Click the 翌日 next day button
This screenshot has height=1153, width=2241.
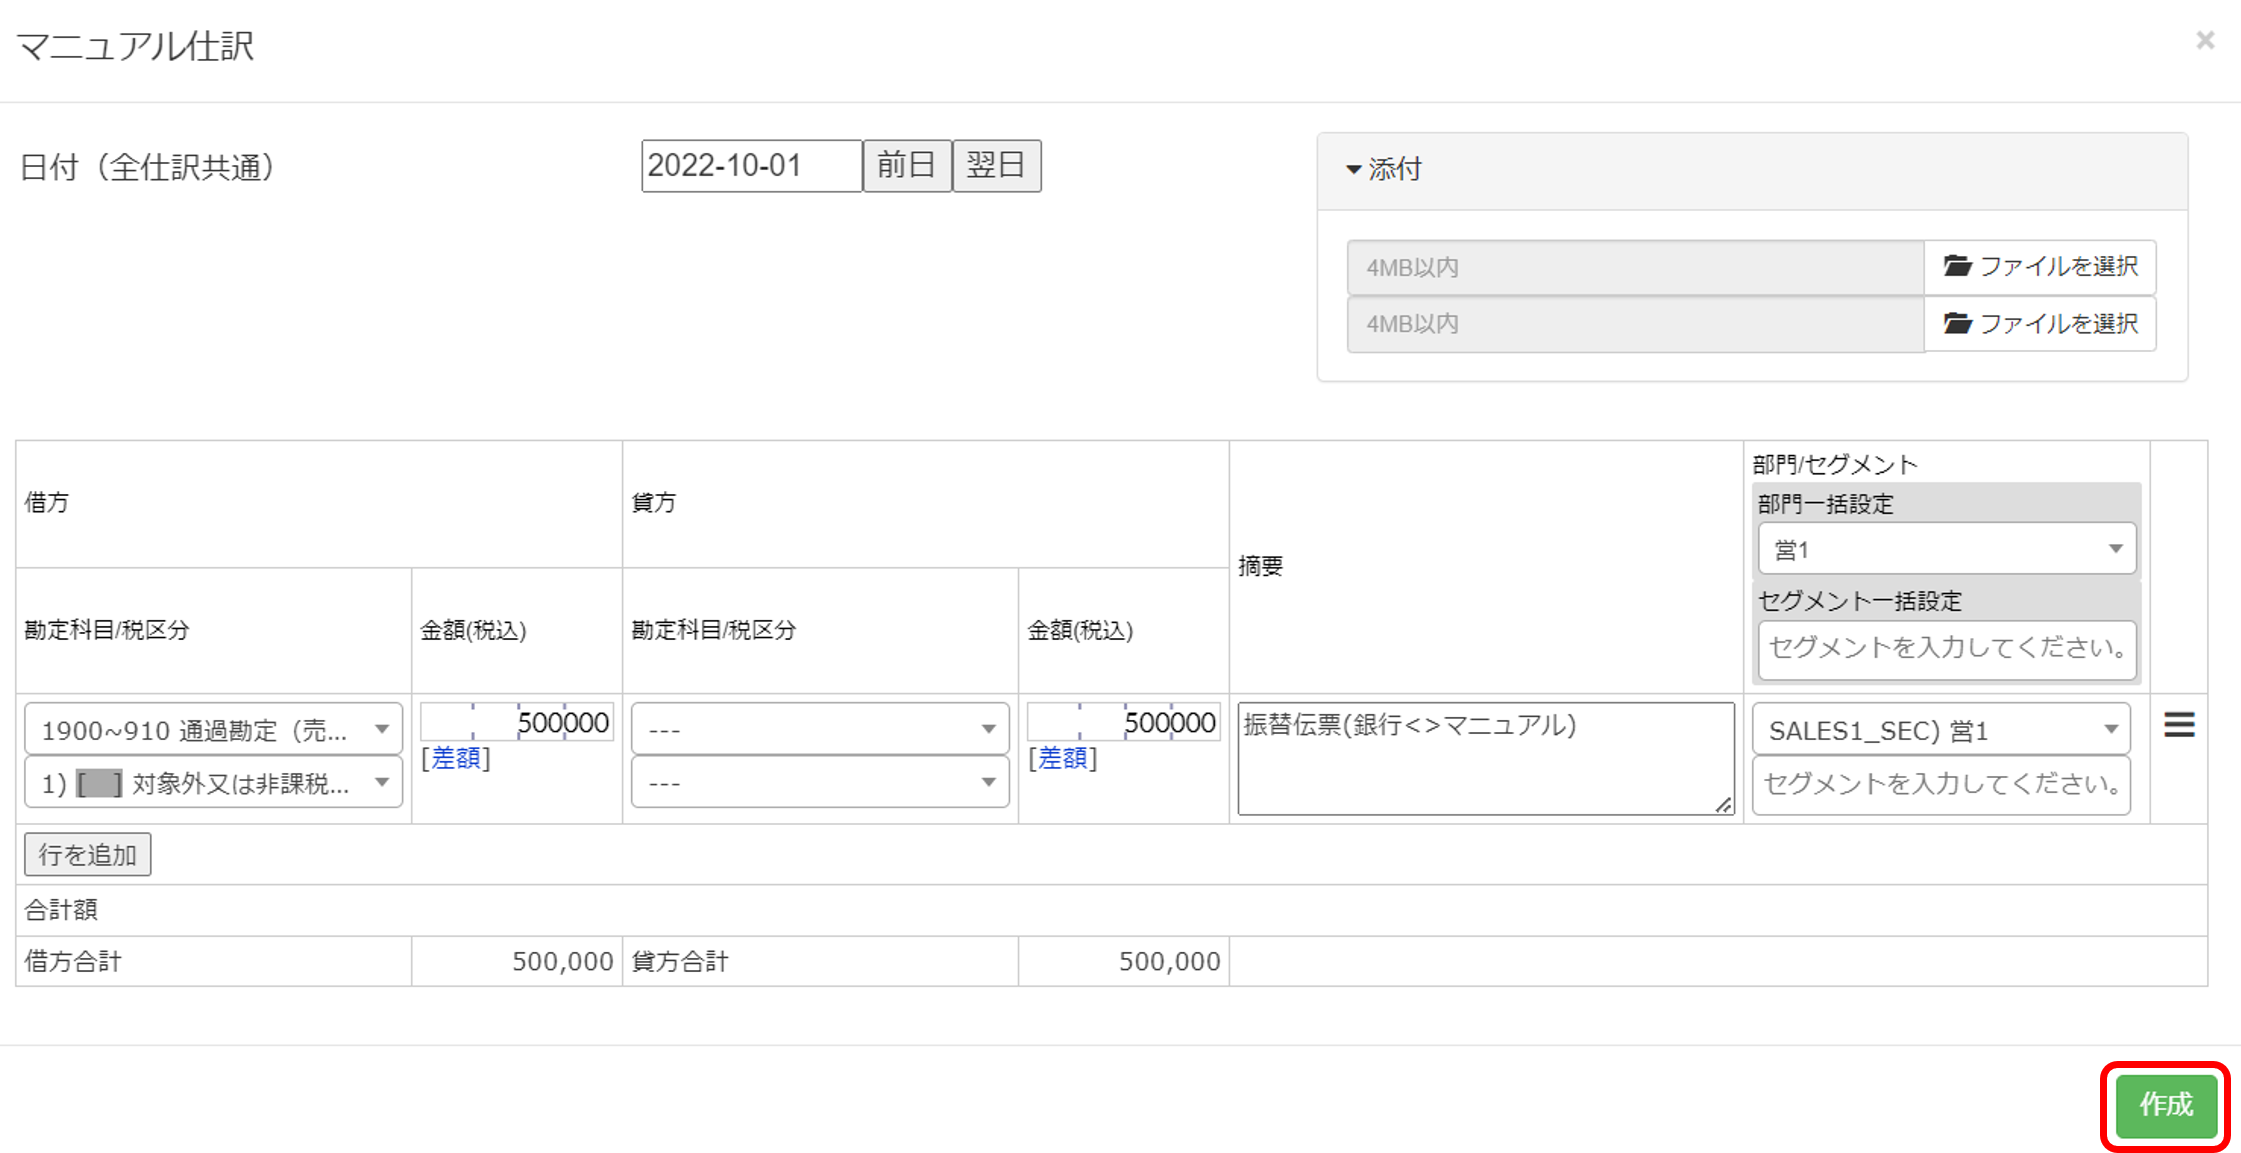point(996,165)
